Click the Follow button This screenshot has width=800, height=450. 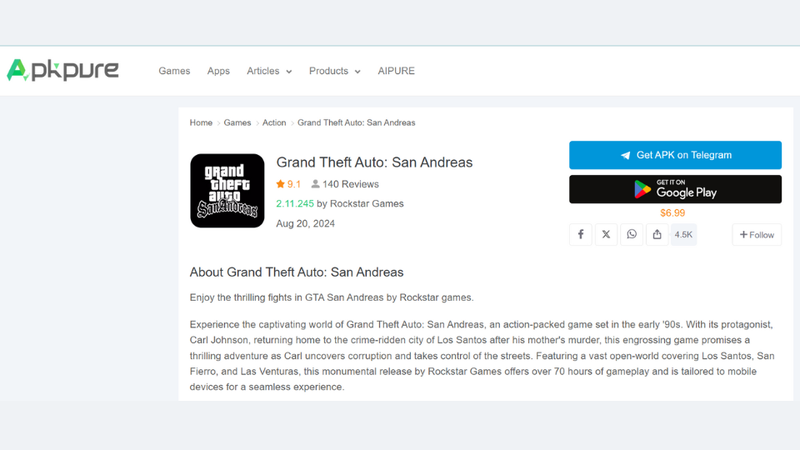[x=757, y=235]
